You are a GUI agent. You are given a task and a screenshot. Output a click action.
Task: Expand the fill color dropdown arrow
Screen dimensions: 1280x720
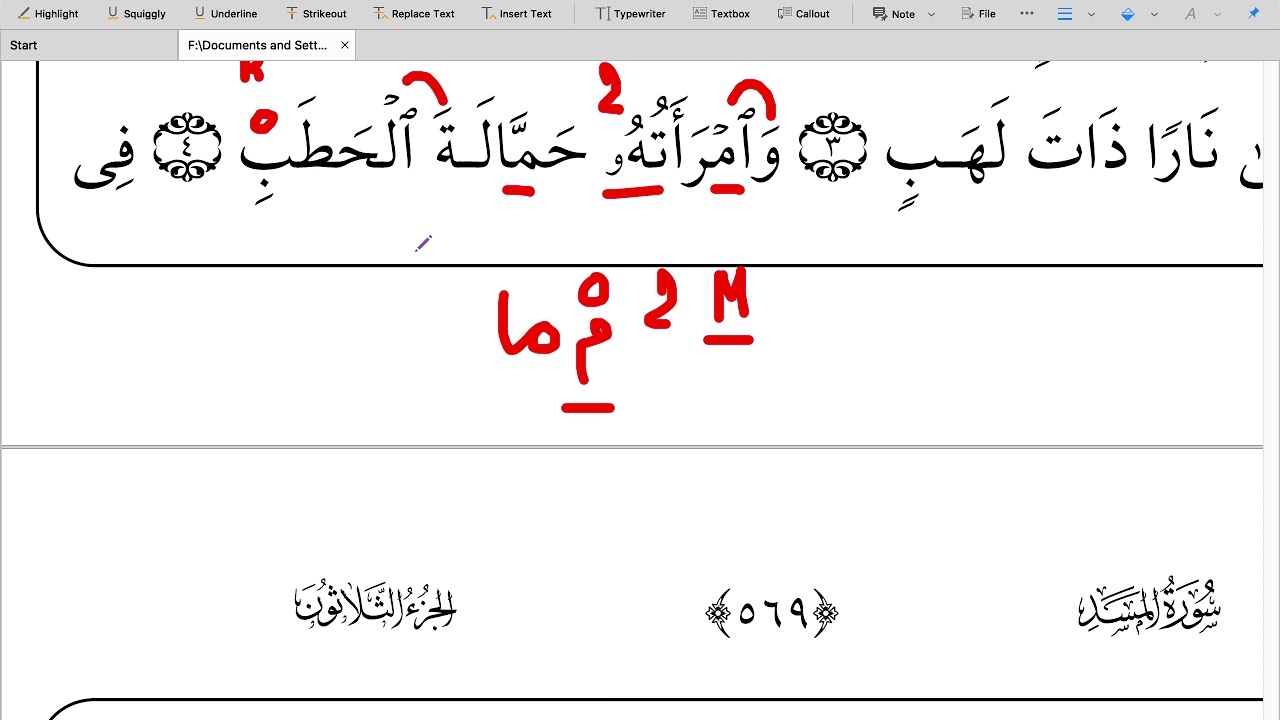pyautogui.click(x=1154, y=14)
